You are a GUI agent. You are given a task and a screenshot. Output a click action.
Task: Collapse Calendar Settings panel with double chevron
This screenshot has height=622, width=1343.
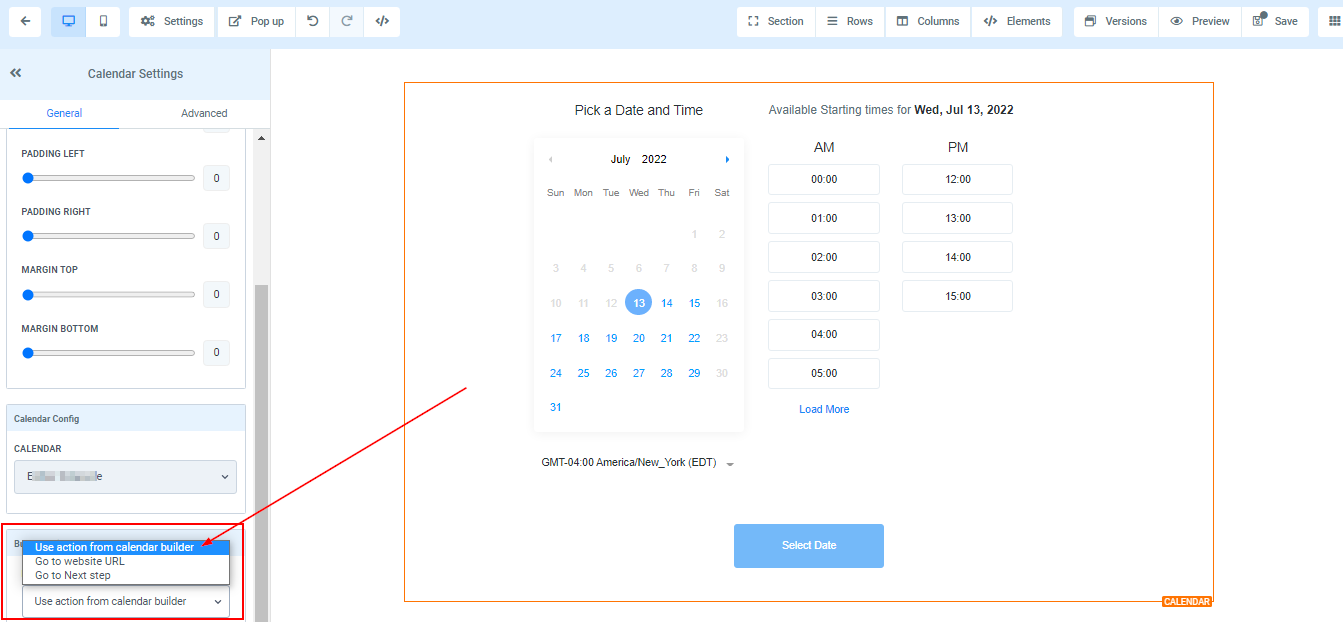(x=16, y=73)
